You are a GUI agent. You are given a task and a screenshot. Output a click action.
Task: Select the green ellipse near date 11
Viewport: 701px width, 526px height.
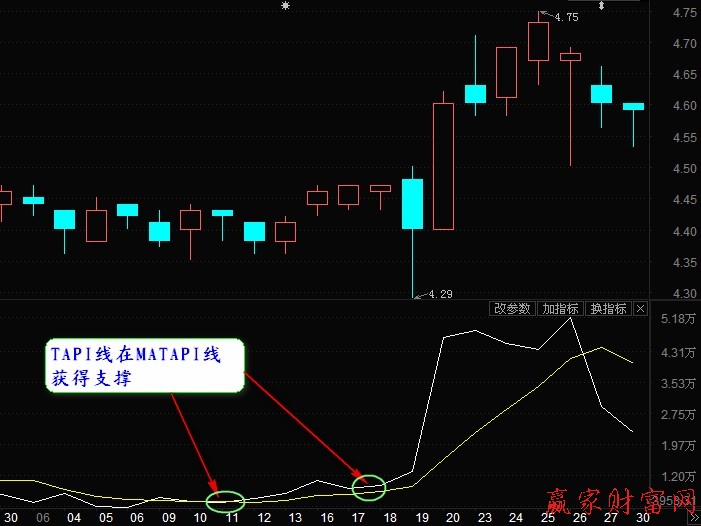click(225, 498)
